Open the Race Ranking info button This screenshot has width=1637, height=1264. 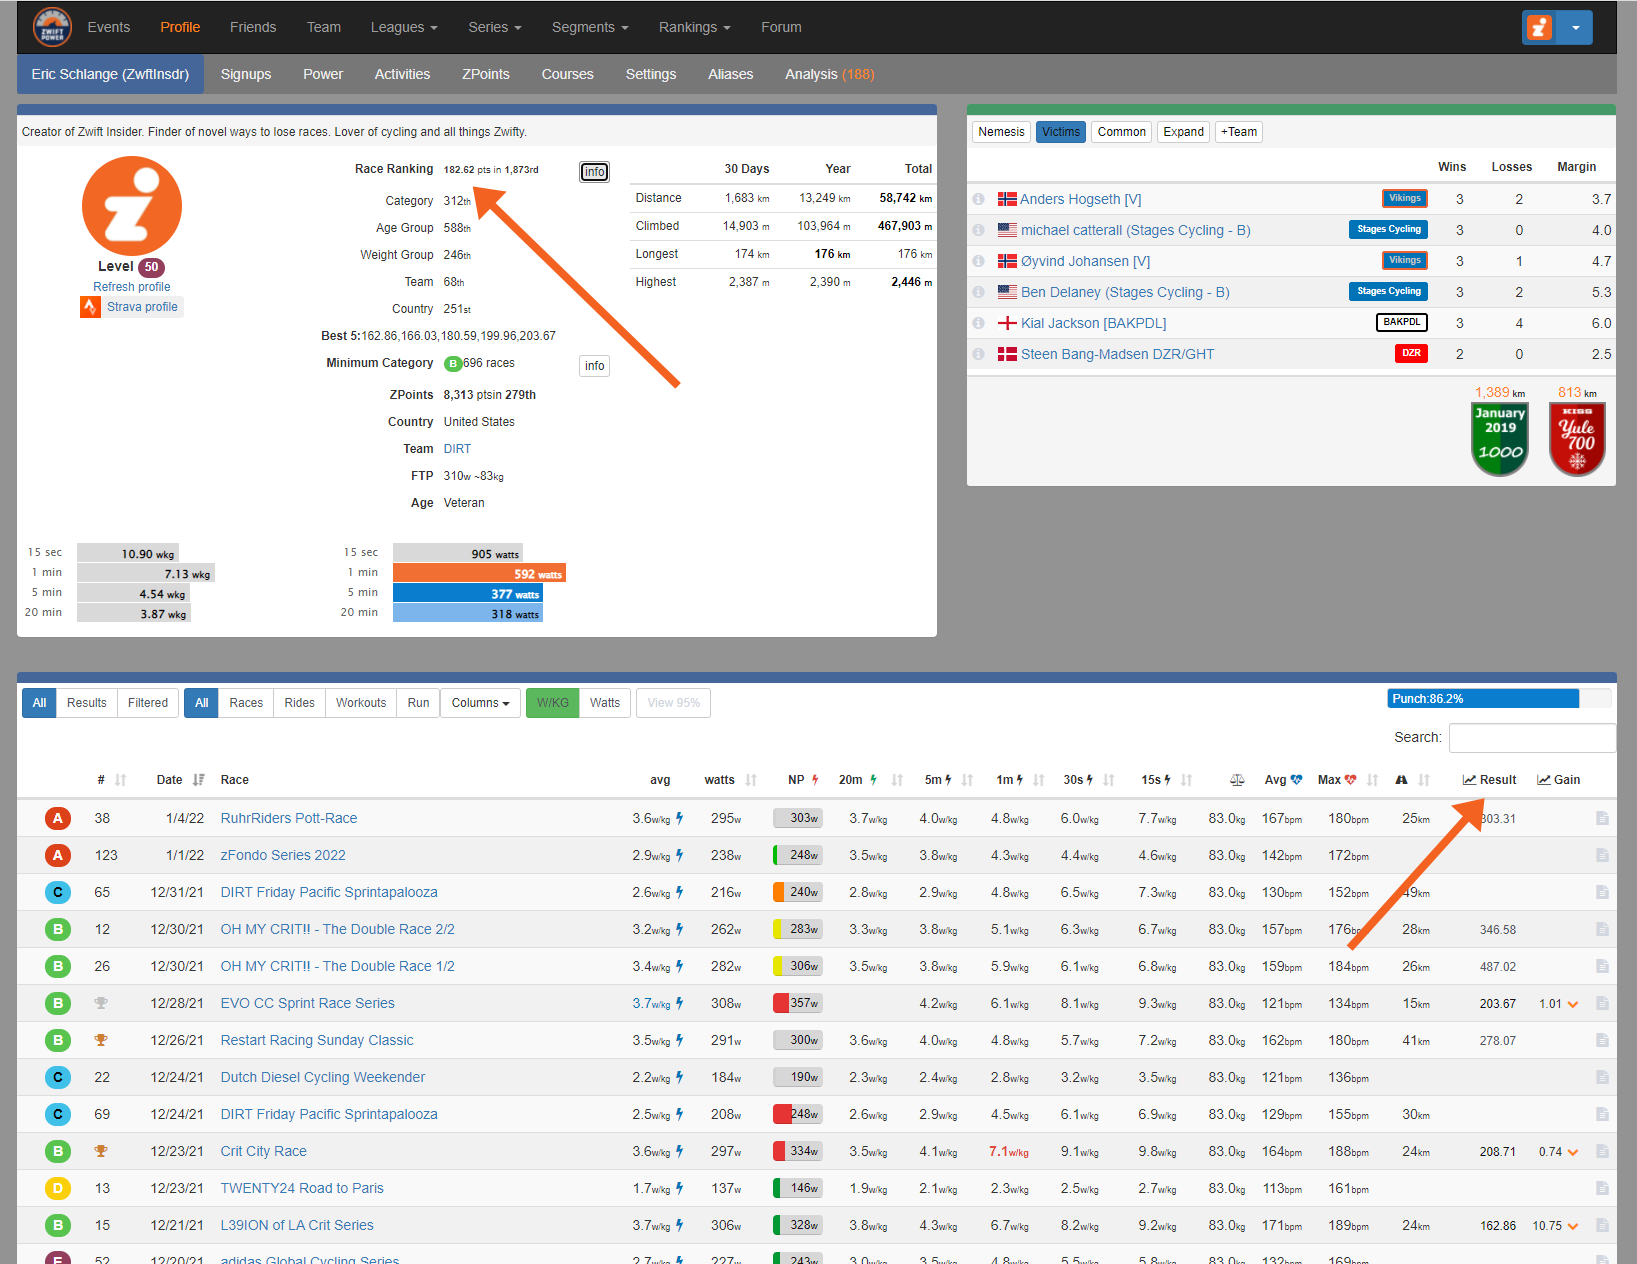(595, 172)
